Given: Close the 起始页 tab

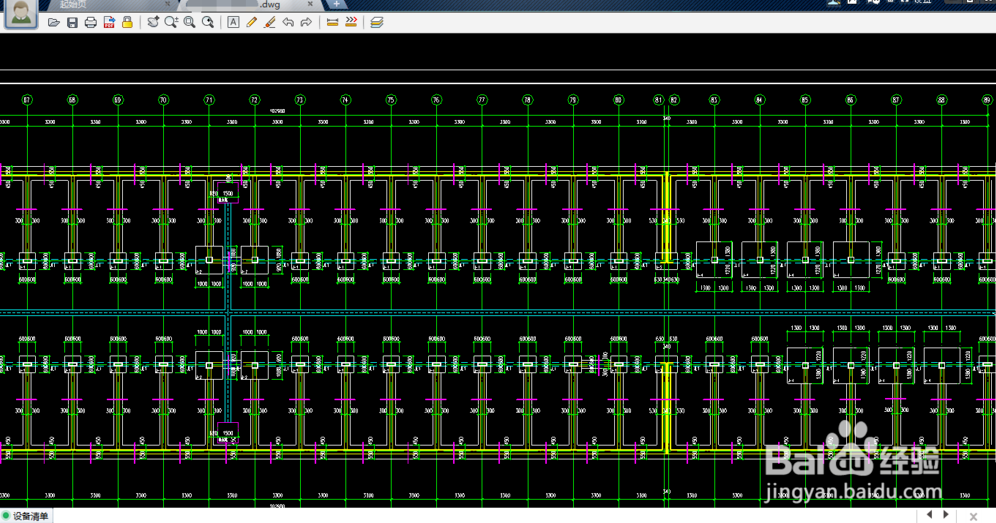Looking at the screenshot, I should (168, 4).
